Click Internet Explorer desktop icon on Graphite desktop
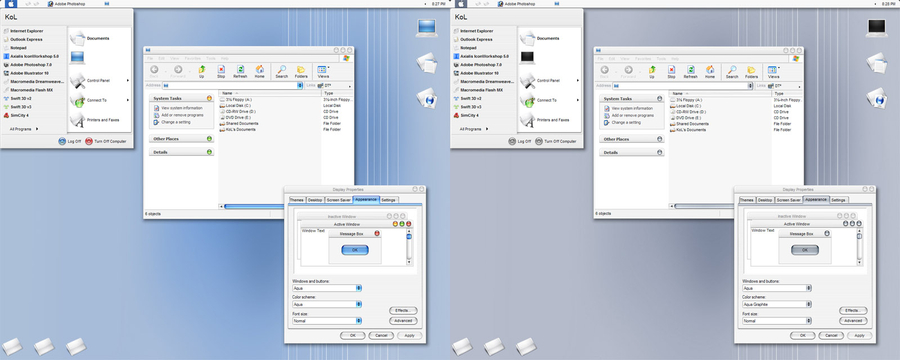Viewport: 900px width, 360px height. (876, 98)
